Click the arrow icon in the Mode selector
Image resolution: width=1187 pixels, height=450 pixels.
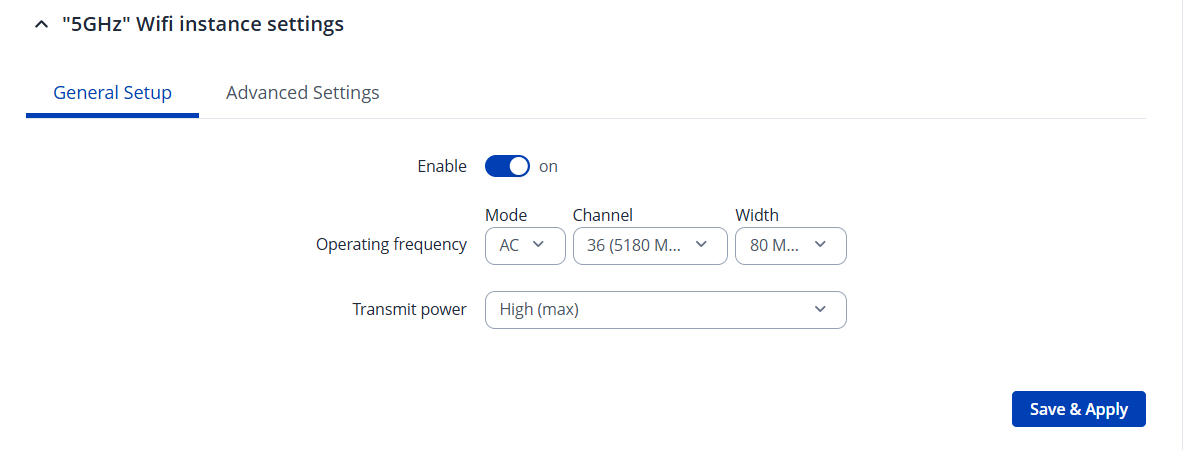(538, 245)
